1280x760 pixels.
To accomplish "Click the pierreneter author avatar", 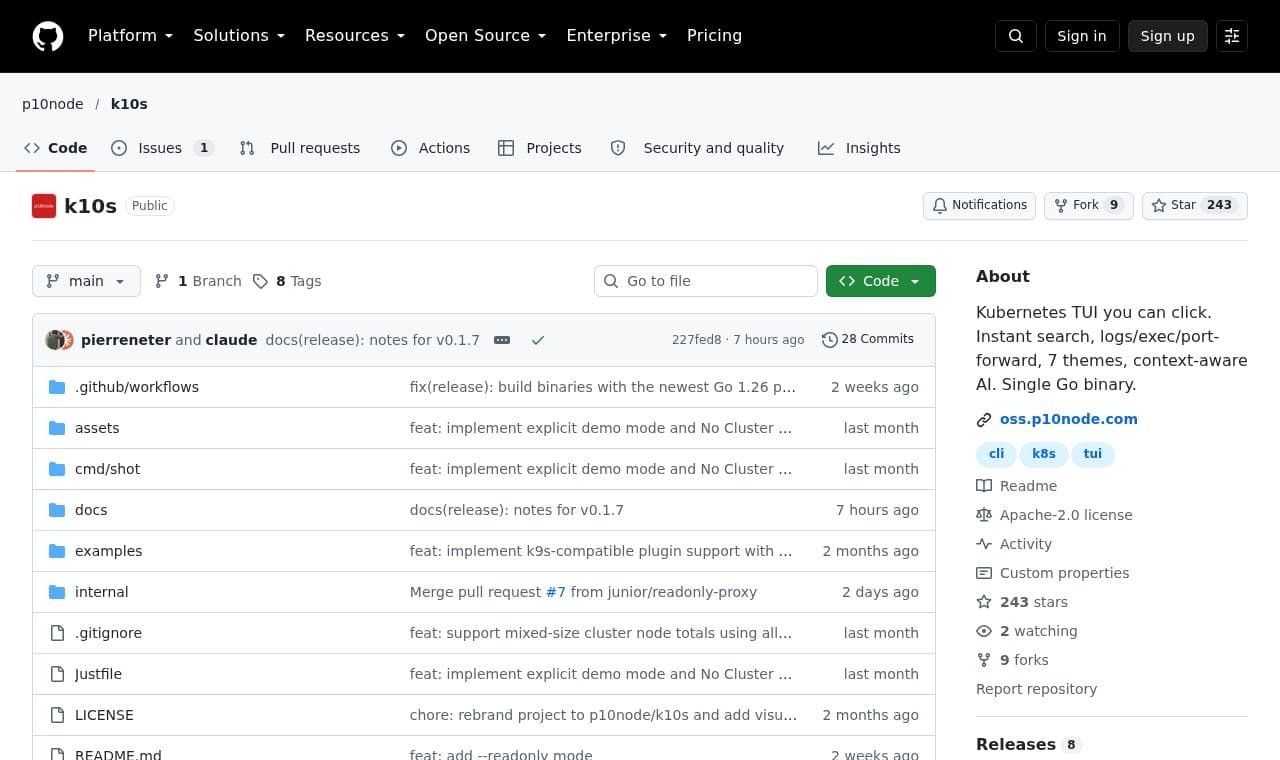I will pos(55,340).
